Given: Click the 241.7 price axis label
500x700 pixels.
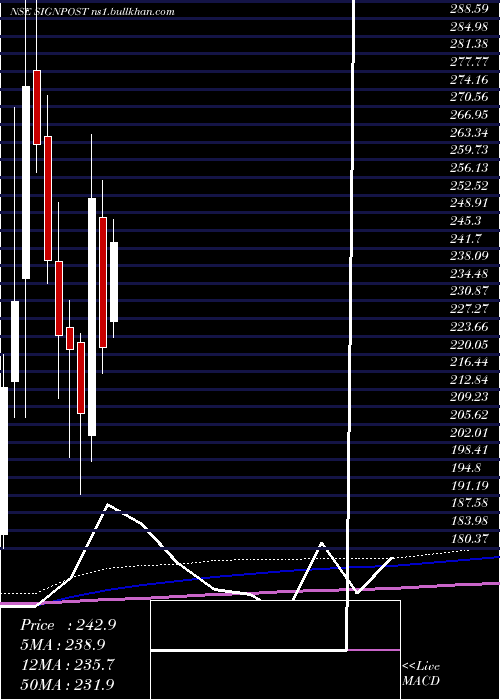Looking at the screenshot, I should tap(466, 238).
